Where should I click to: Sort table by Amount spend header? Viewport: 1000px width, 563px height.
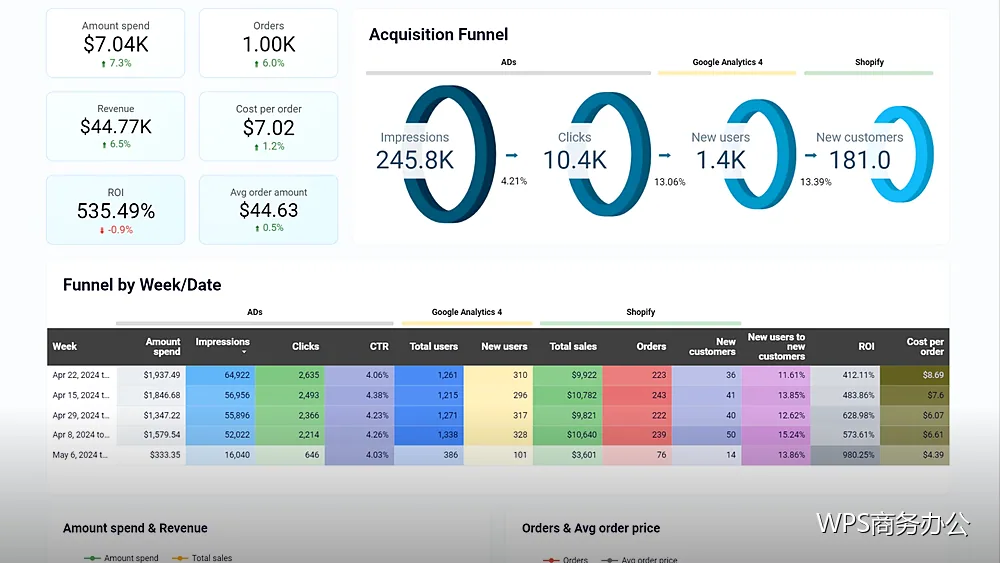(163, 346)
